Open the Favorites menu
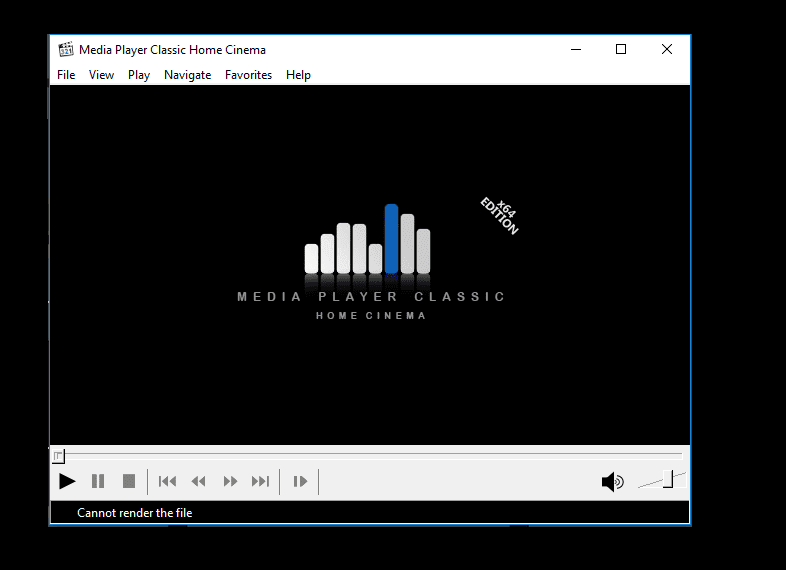Screen dimensions: 786x570 248,75
